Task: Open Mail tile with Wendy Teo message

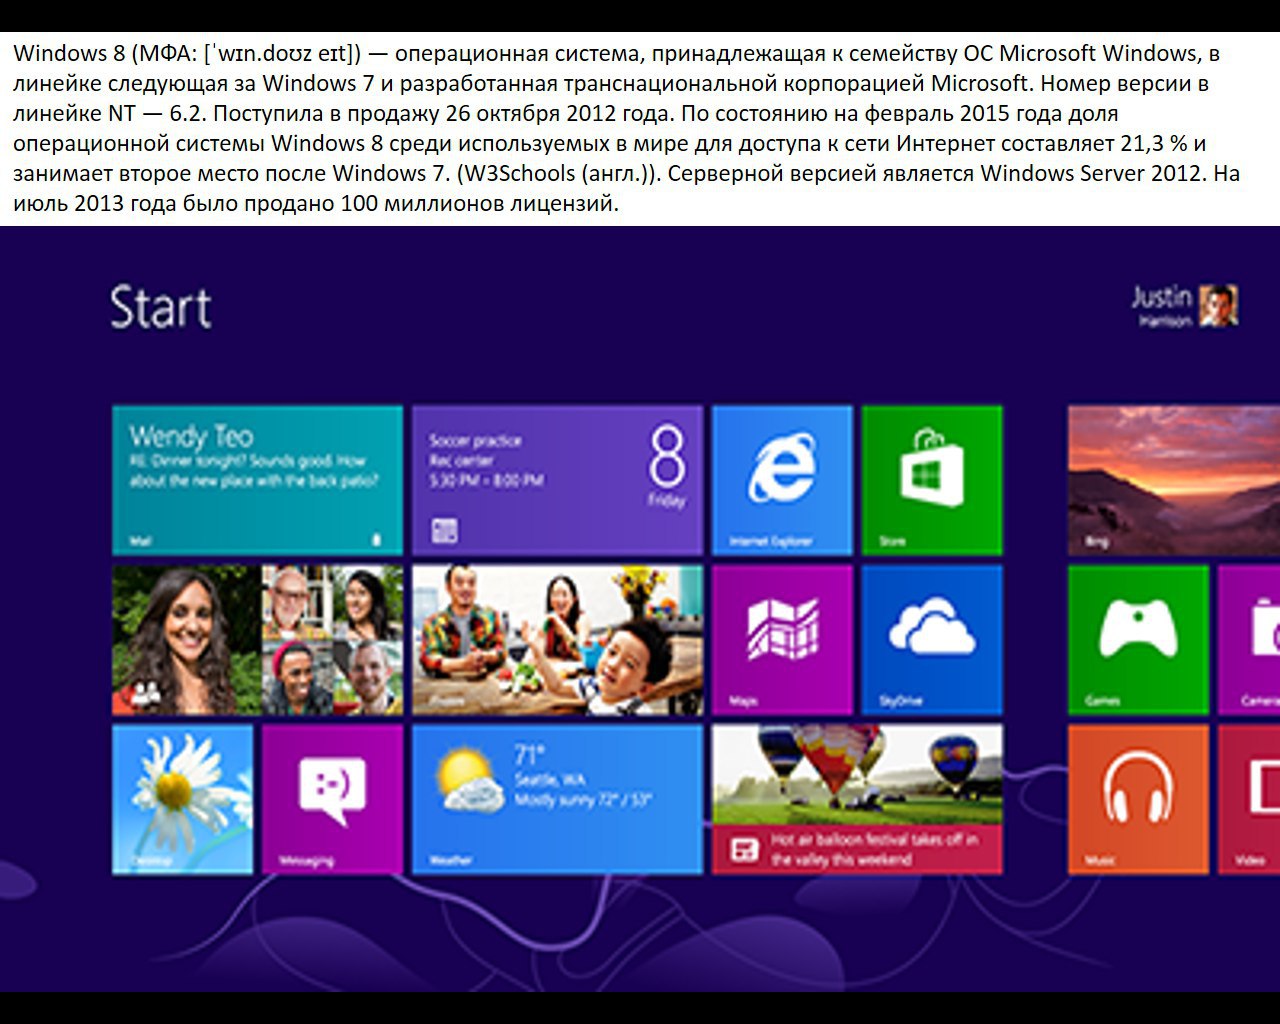Action: [x=257, y=480]
